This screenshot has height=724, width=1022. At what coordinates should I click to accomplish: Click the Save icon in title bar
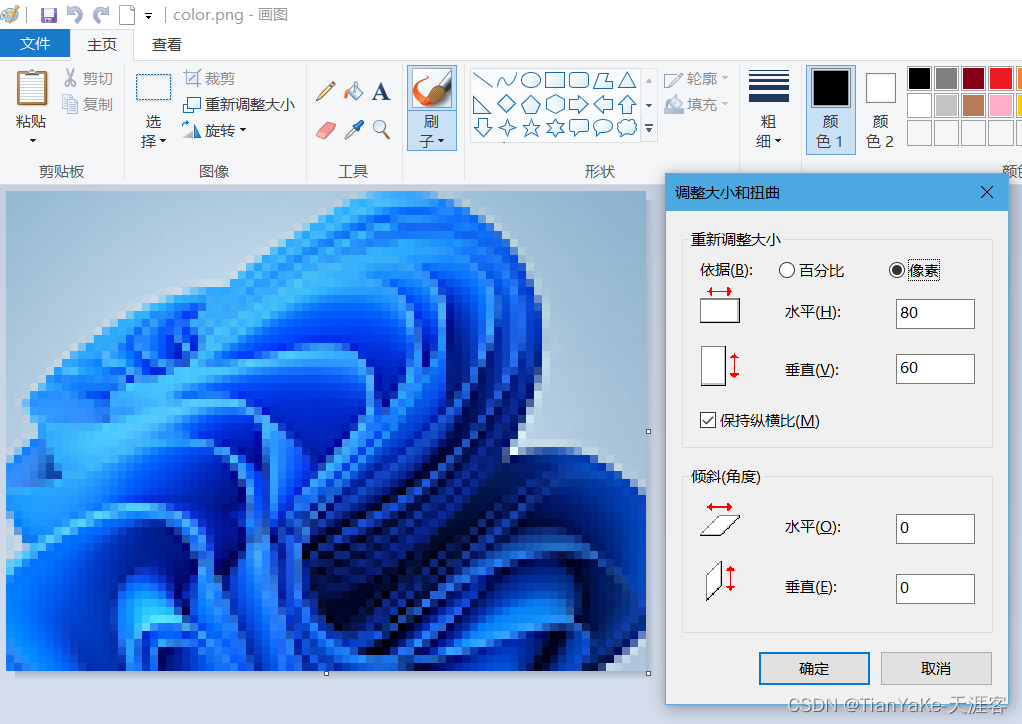click(49, 14)
